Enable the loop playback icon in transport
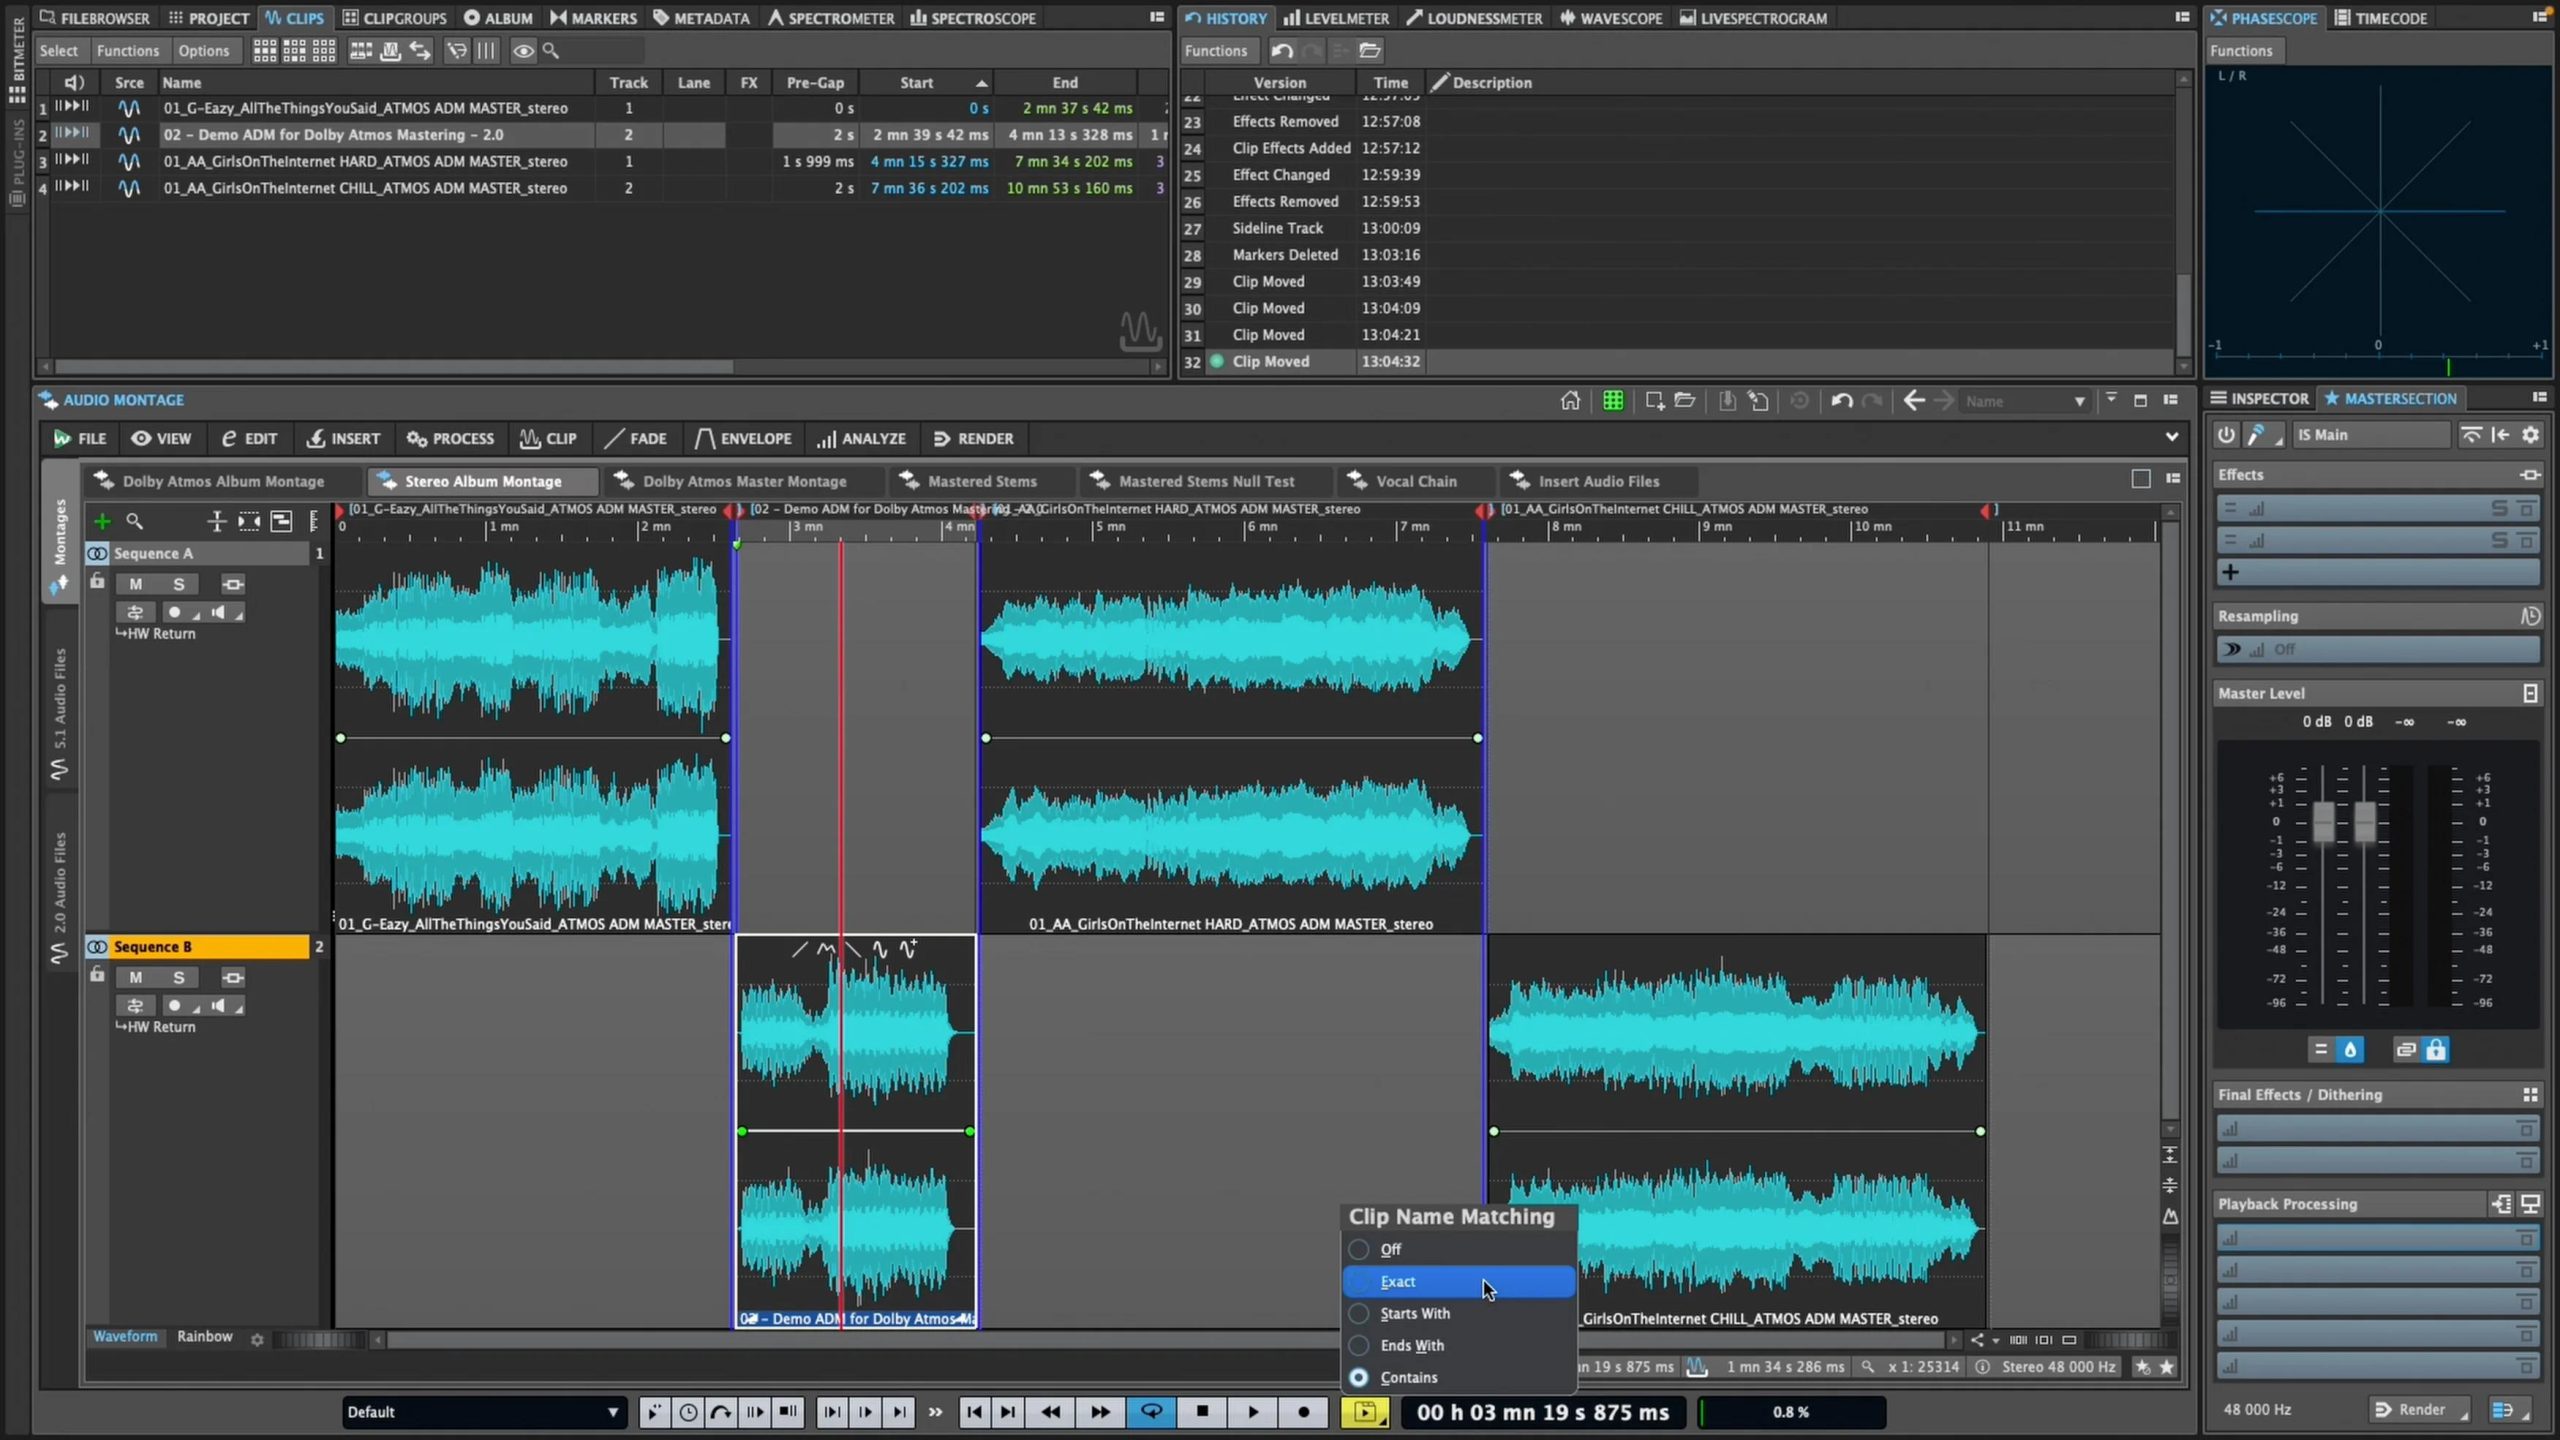The height and width of the screenshot is (1440, 2560). click(x=1151, y=1412)
